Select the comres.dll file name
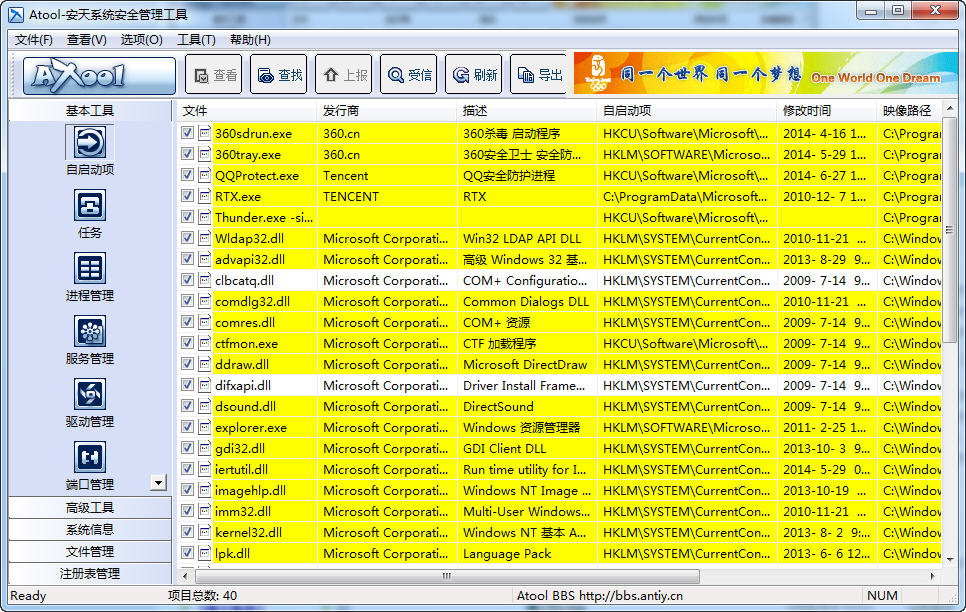This screenshot has height=612, width=966. 245,322
